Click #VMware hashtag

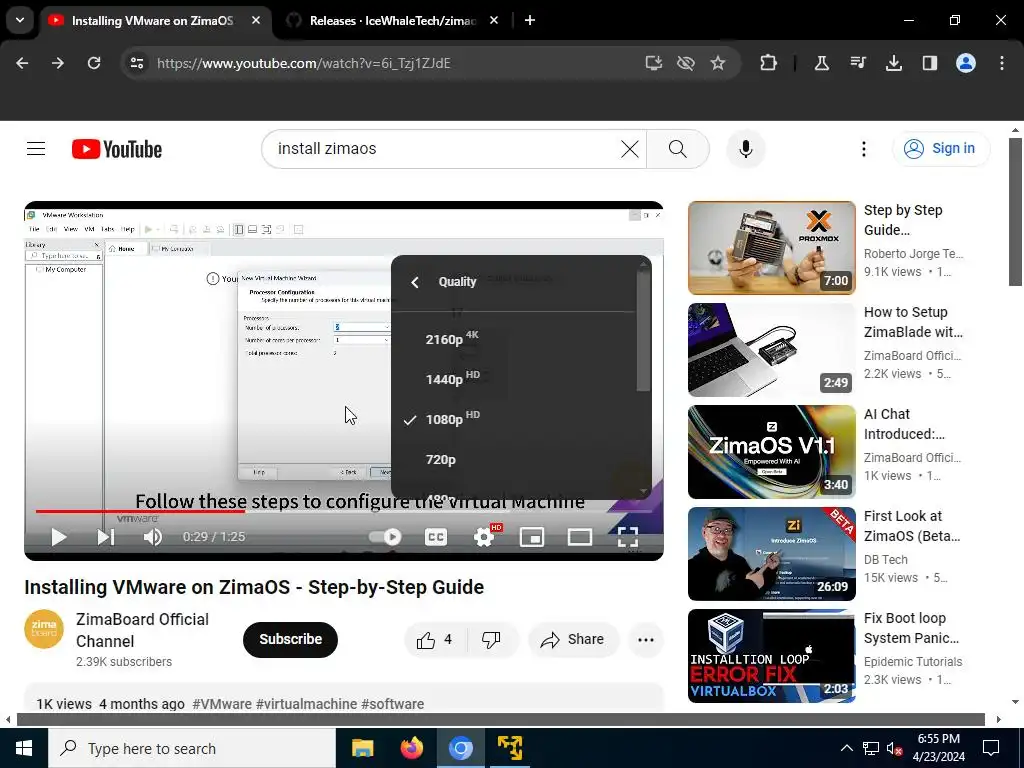coord(222,704)
